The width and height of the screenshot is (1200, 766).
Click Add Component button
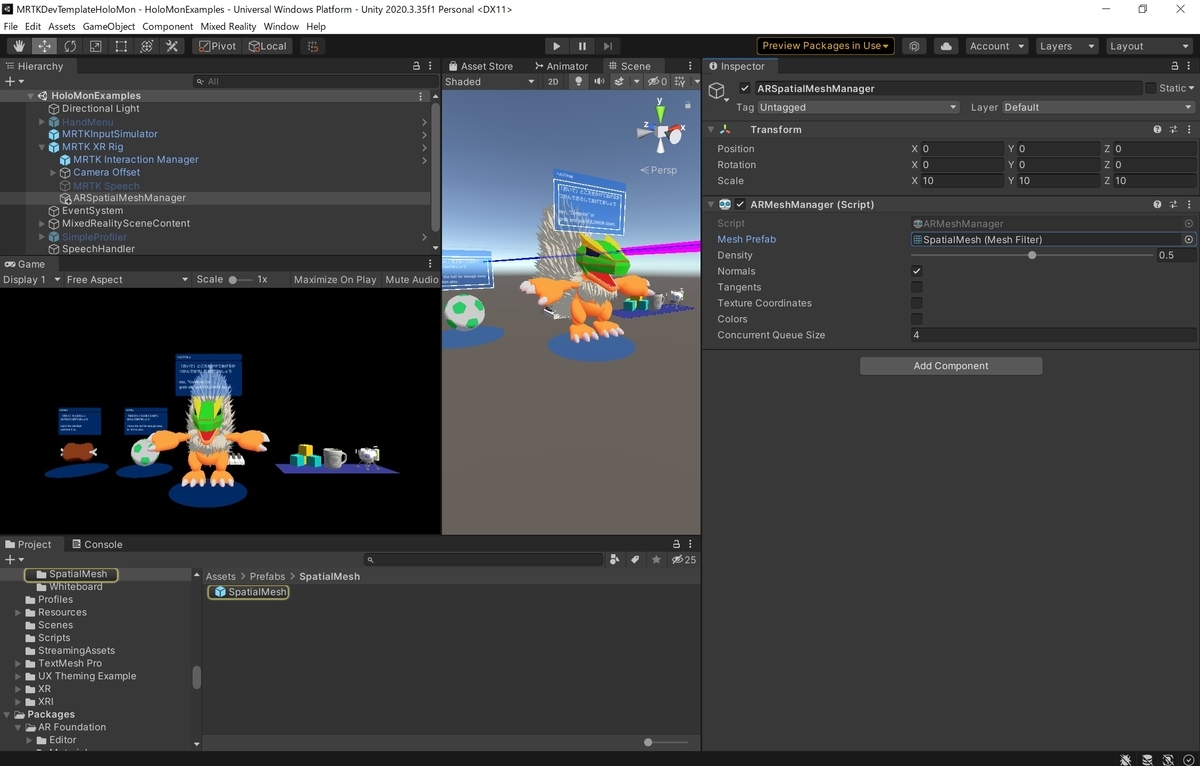[951, 366]
